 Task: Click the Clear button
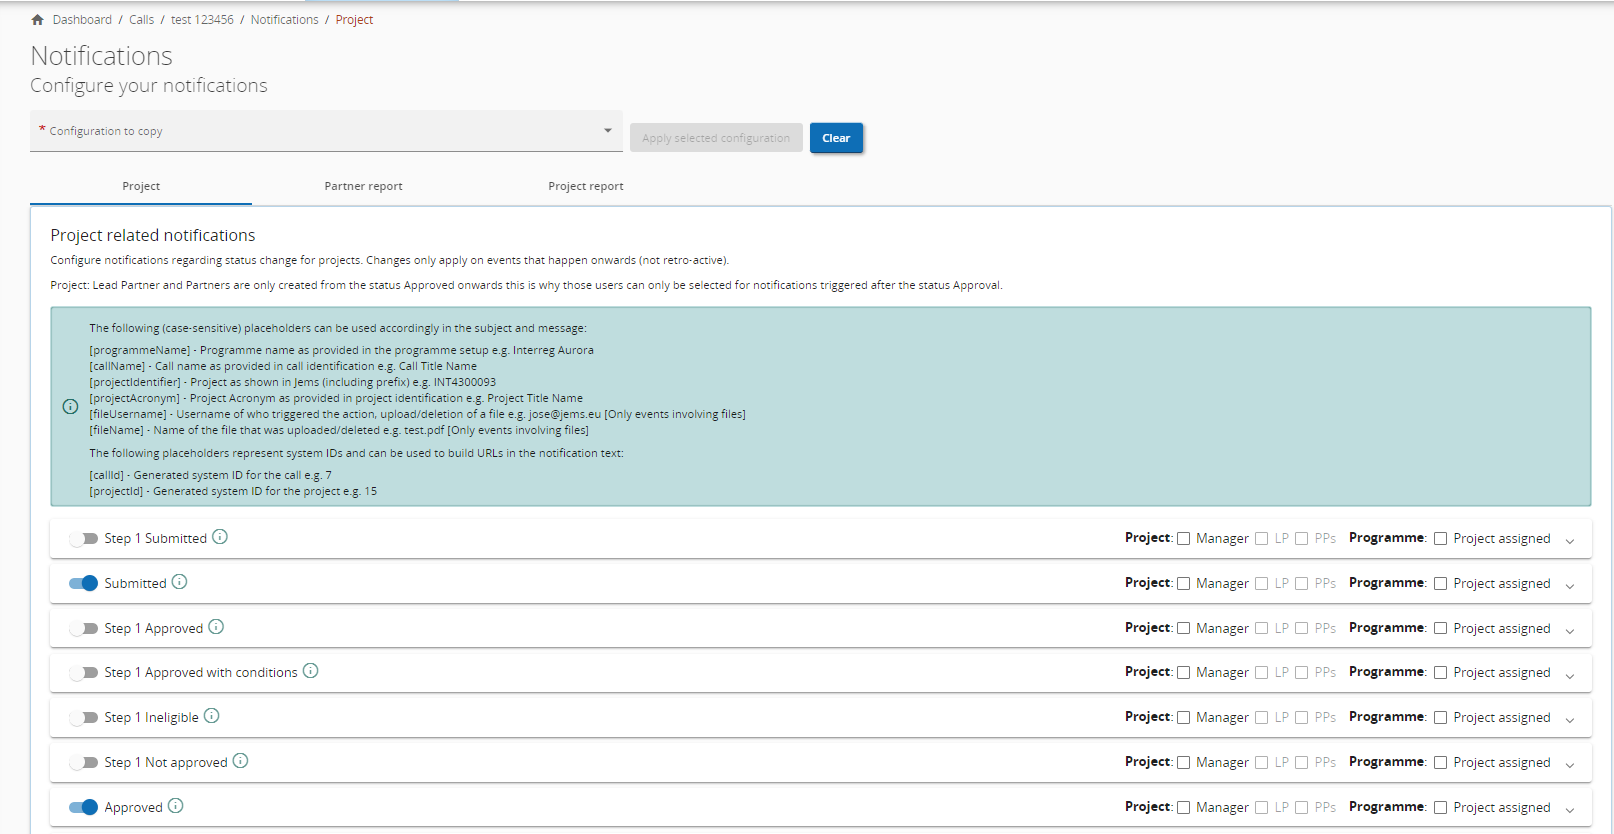pyautogui.click(x=836, y=138)
